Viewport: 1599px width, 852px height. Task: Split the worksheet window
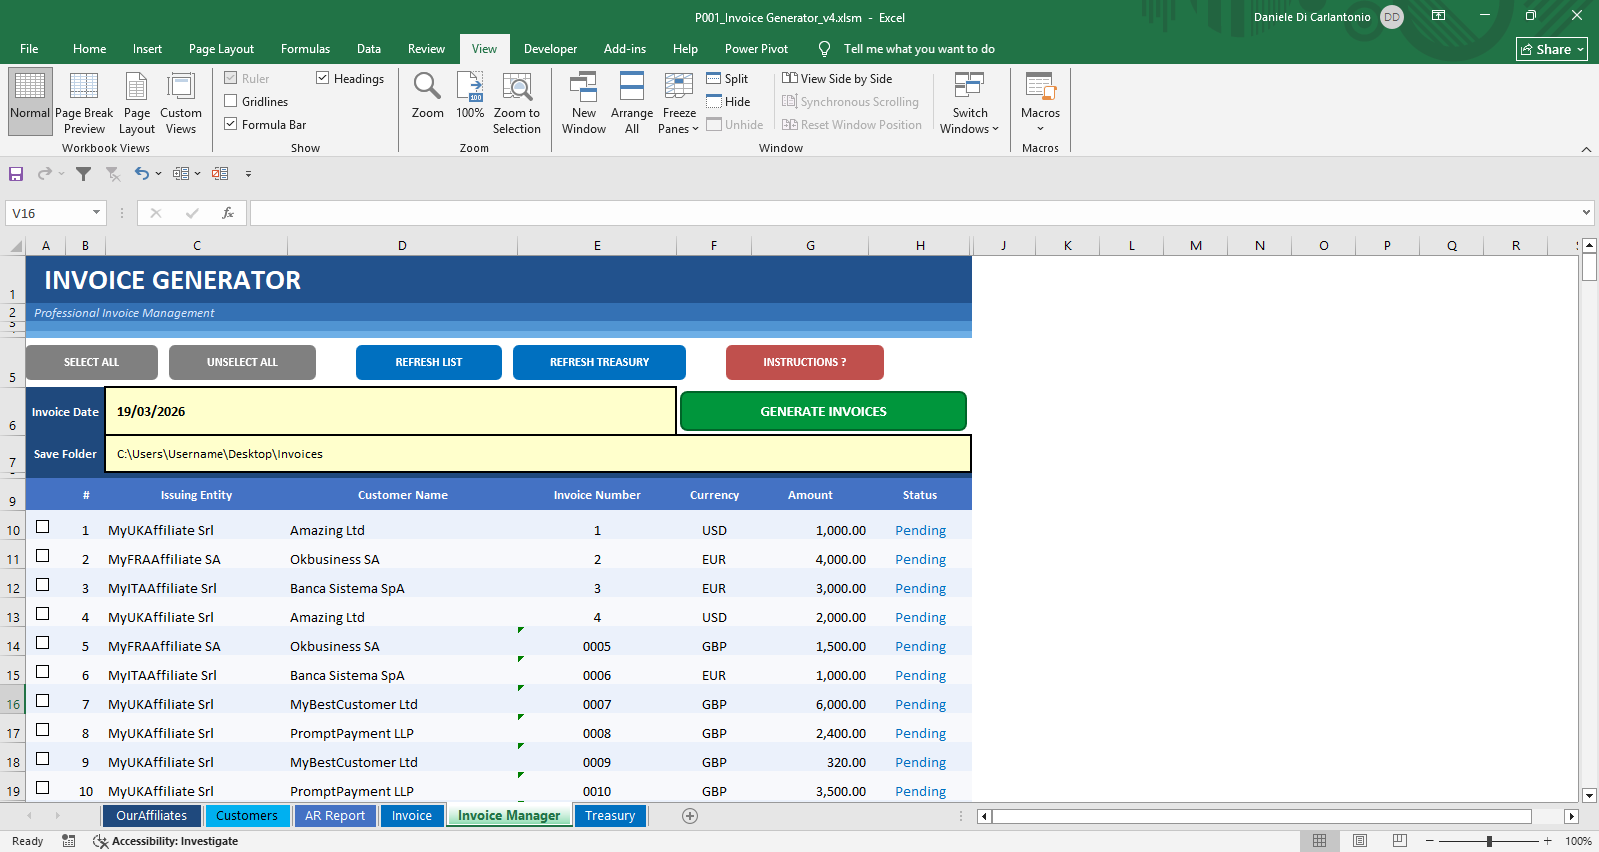(x=727, y=79)
